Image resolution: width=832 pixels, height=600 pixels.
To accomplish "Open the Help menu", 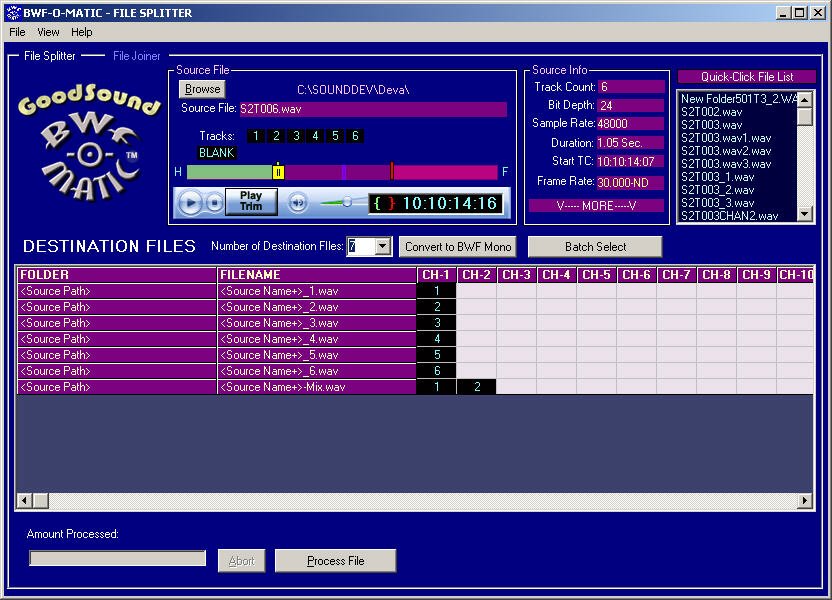I will click(82, 32).
